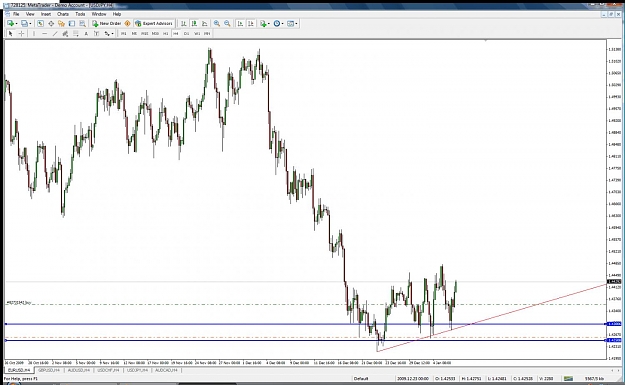Switch chart to candlesticks icon
The image size is (625, 385).
(x=194, y=24)
